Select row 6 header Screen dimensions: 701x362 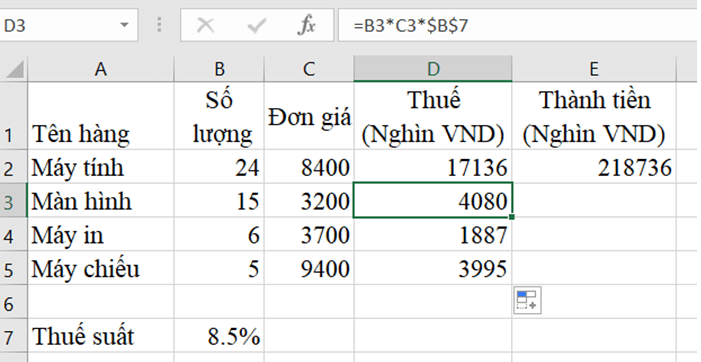pos(13,302)
